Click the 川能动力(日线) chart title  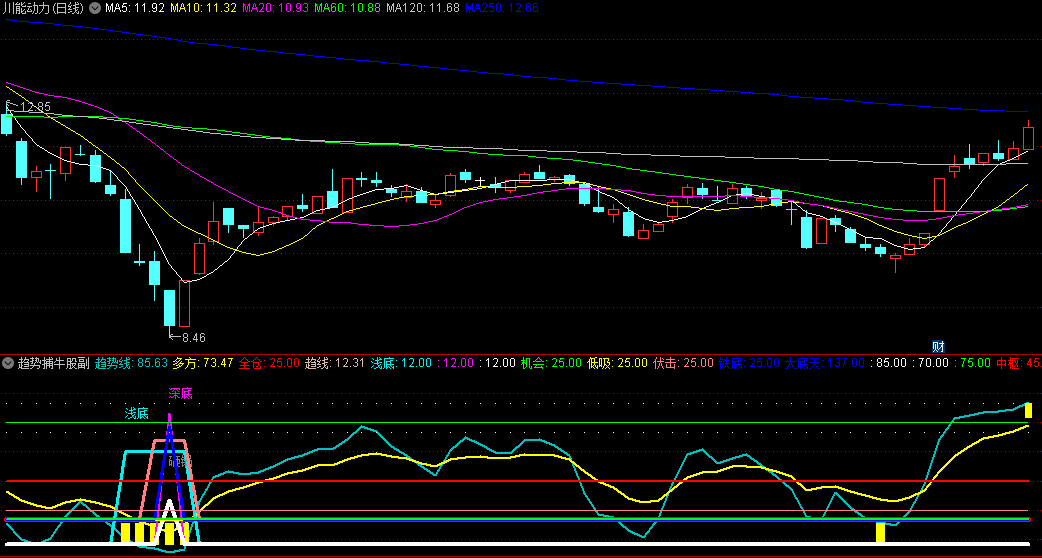tap(43, 8)
